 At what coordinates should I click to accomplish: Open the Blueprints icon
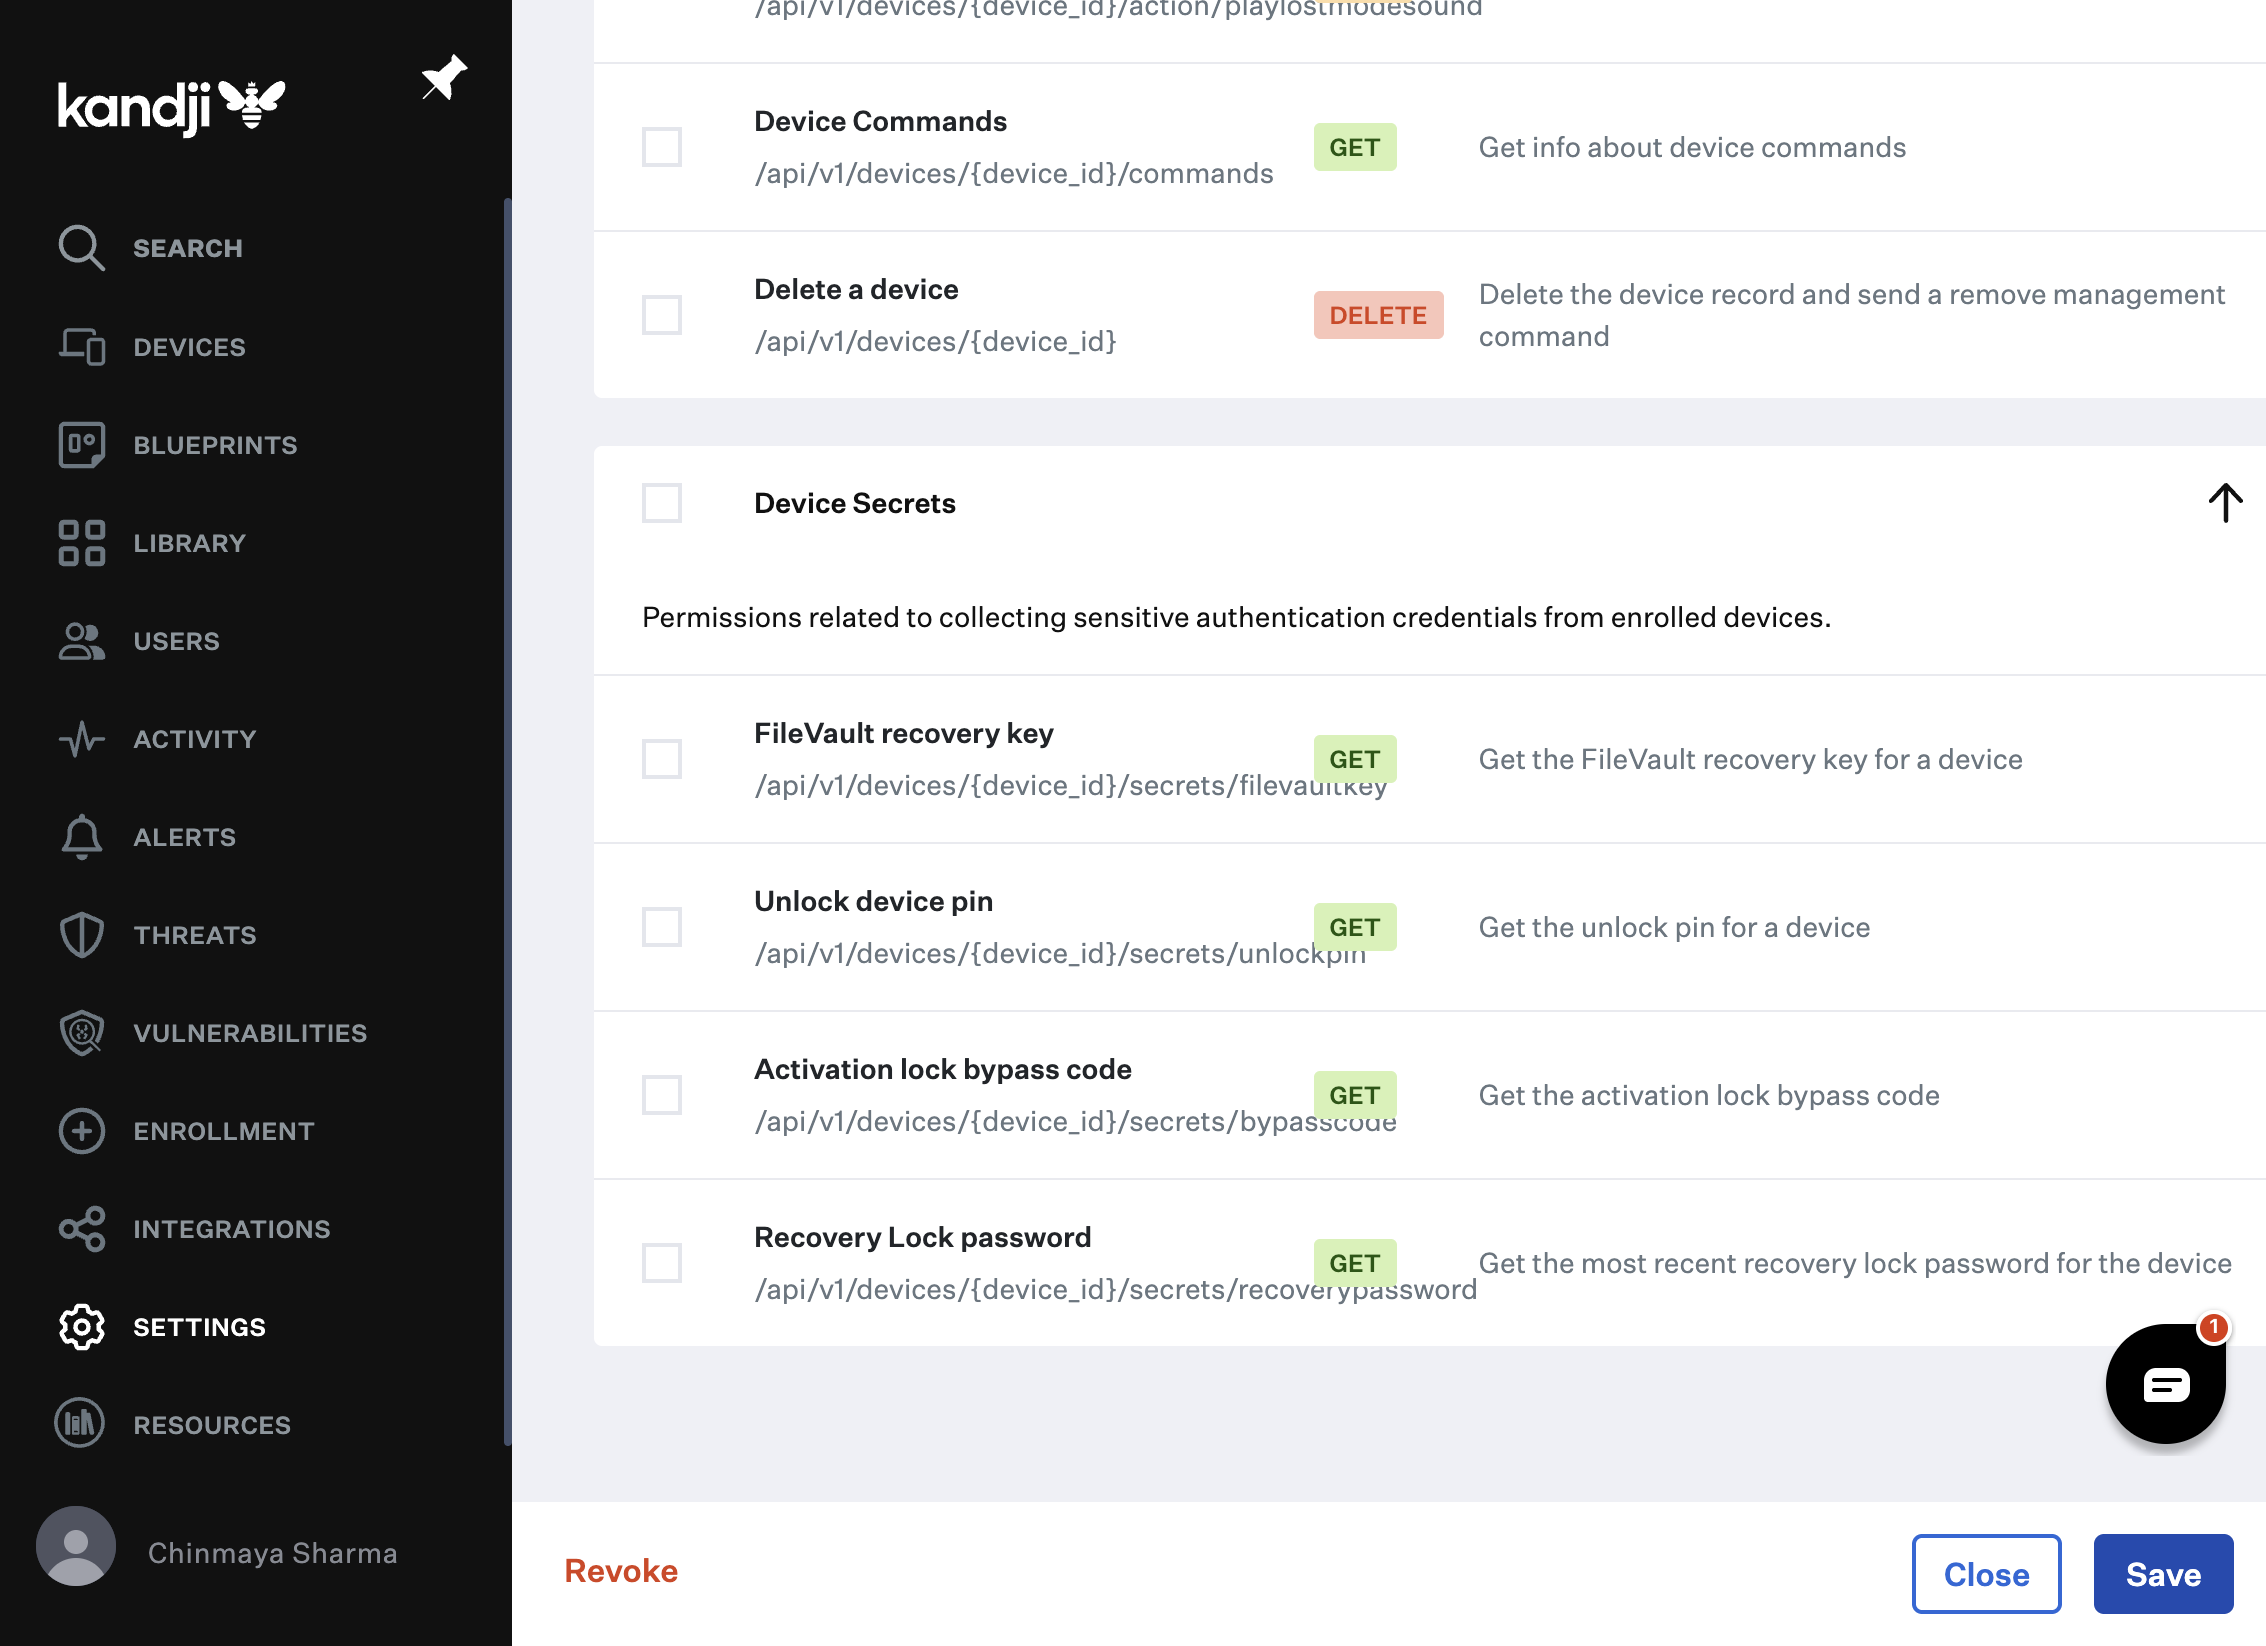coord(81,445)
